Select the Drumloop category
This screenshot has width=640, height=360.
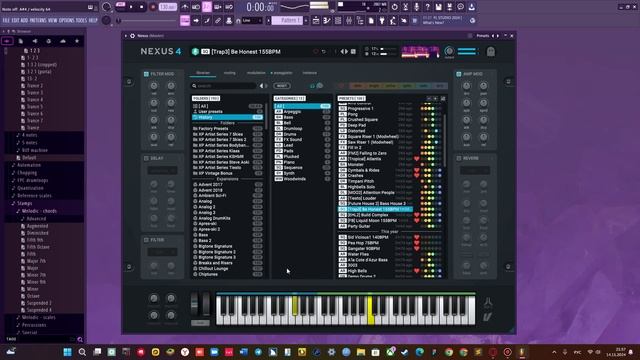coord(302,129)
